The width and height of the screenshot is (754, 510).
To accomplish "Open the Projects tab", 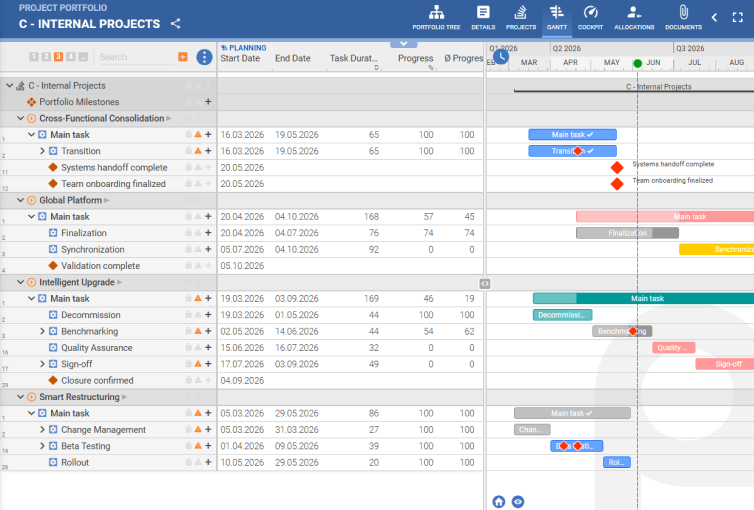I will point(521,17).
